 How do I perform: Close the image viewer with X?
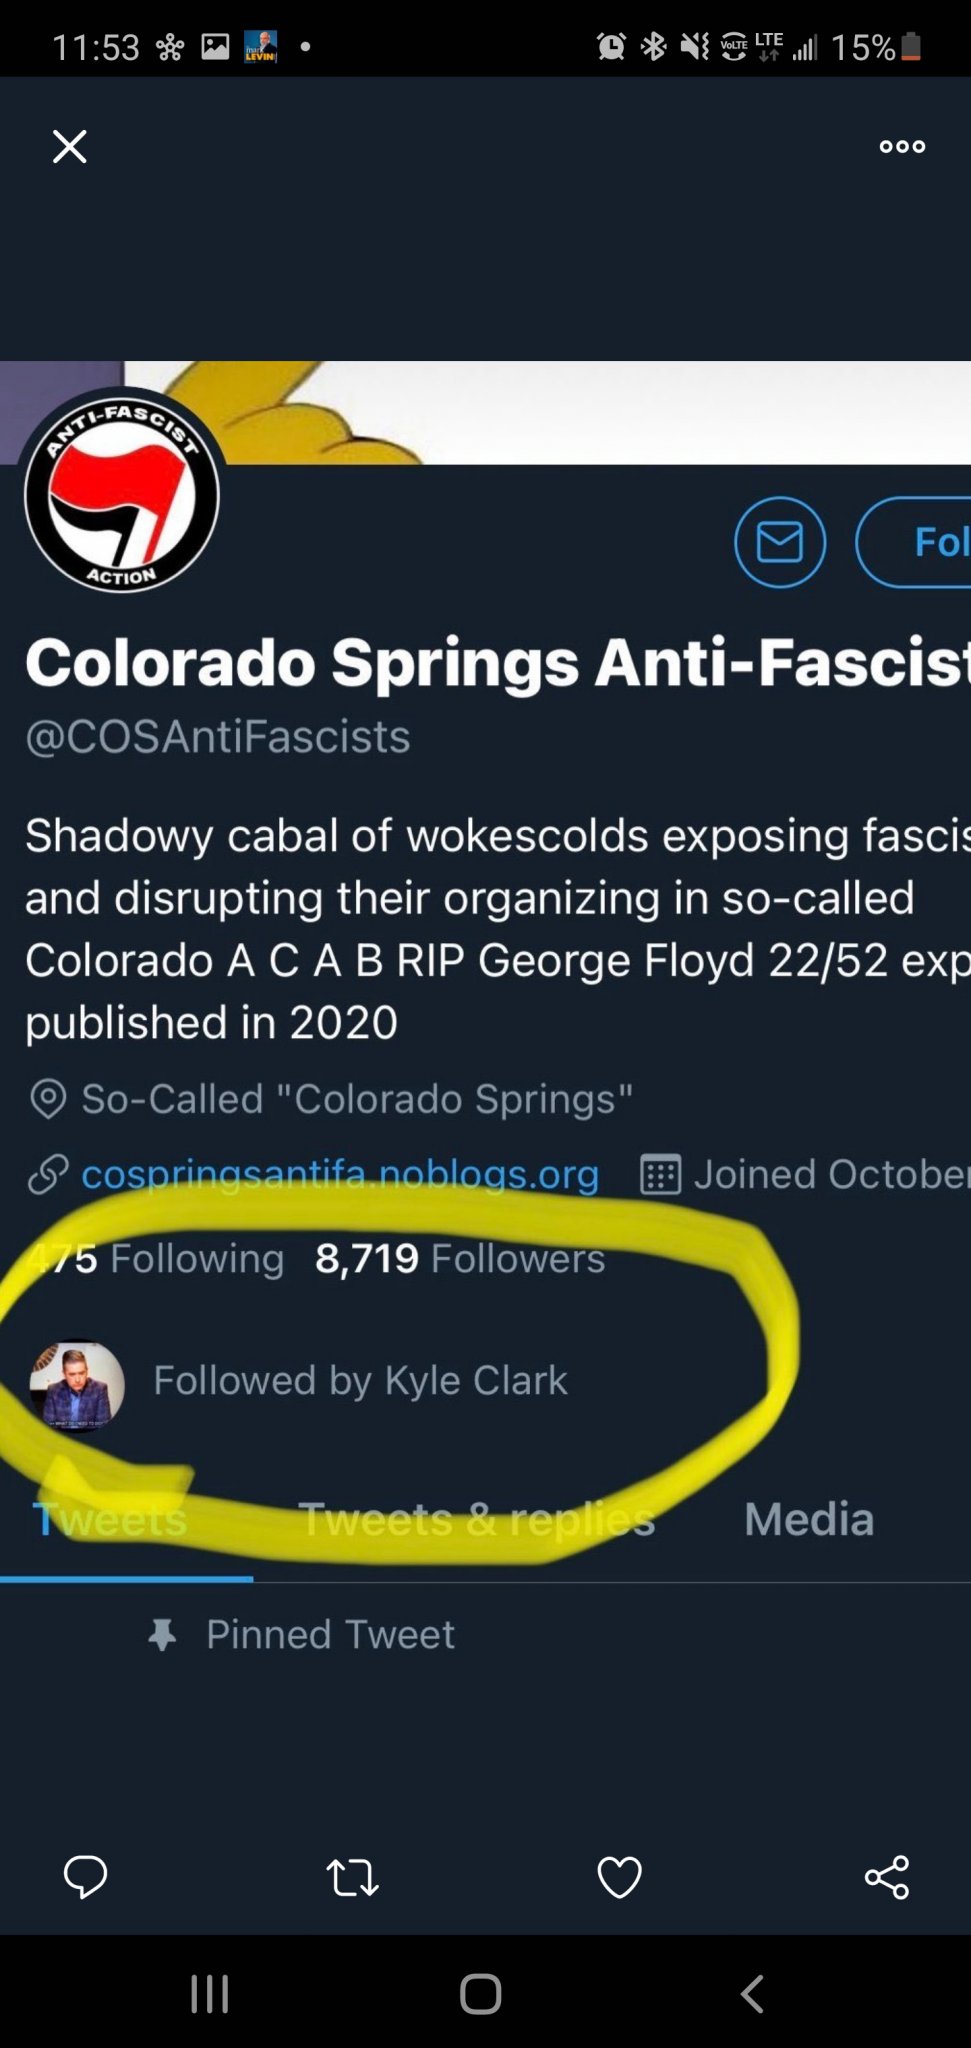click(x=69, y=147)
